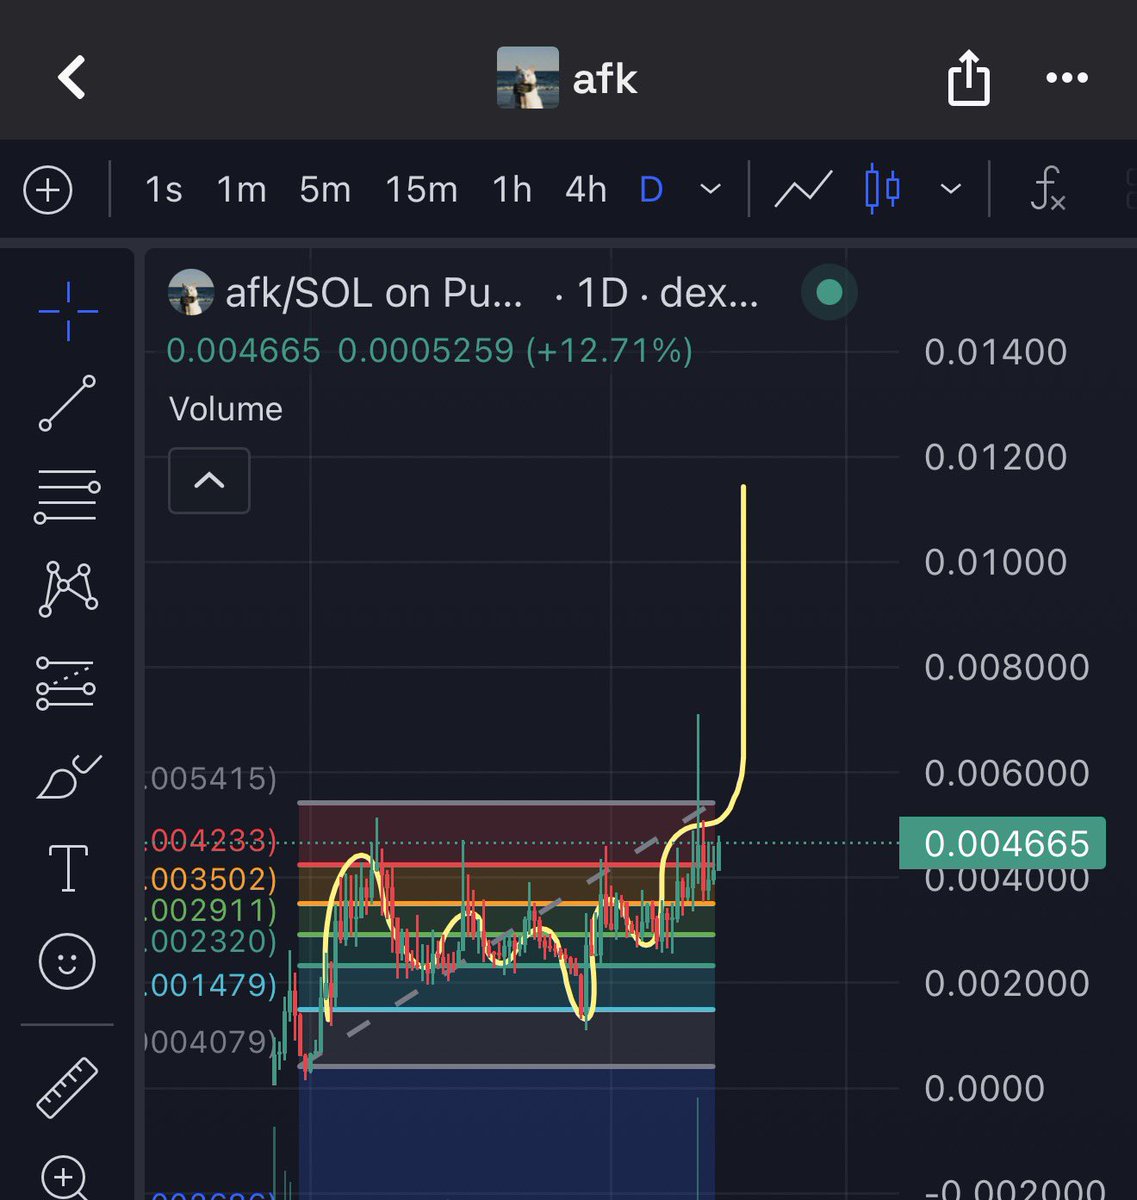Switch to candlestick chart style

(x=882, y=189)
